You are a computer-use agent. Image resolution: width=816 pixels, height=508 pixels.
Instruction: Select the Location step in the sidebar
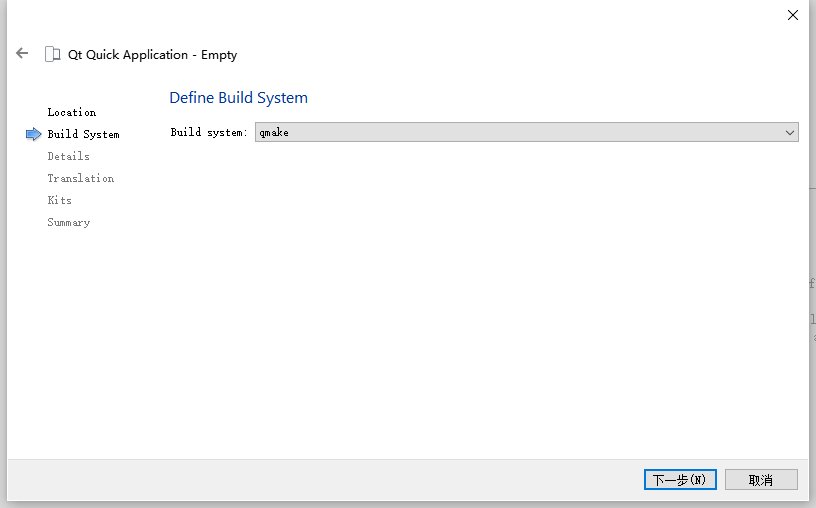[x=72, y=112]
